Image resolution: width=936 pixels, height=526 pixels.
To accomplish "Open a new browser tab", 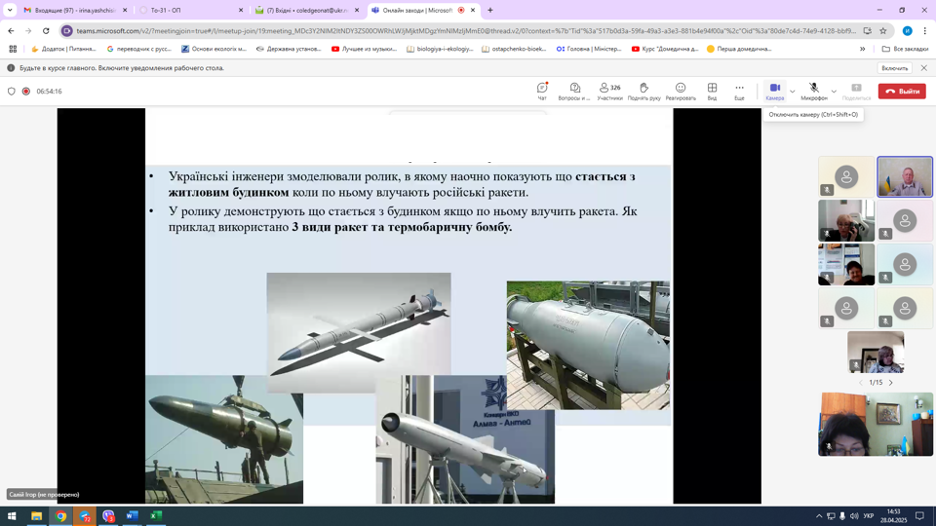I will coord(490,10).
